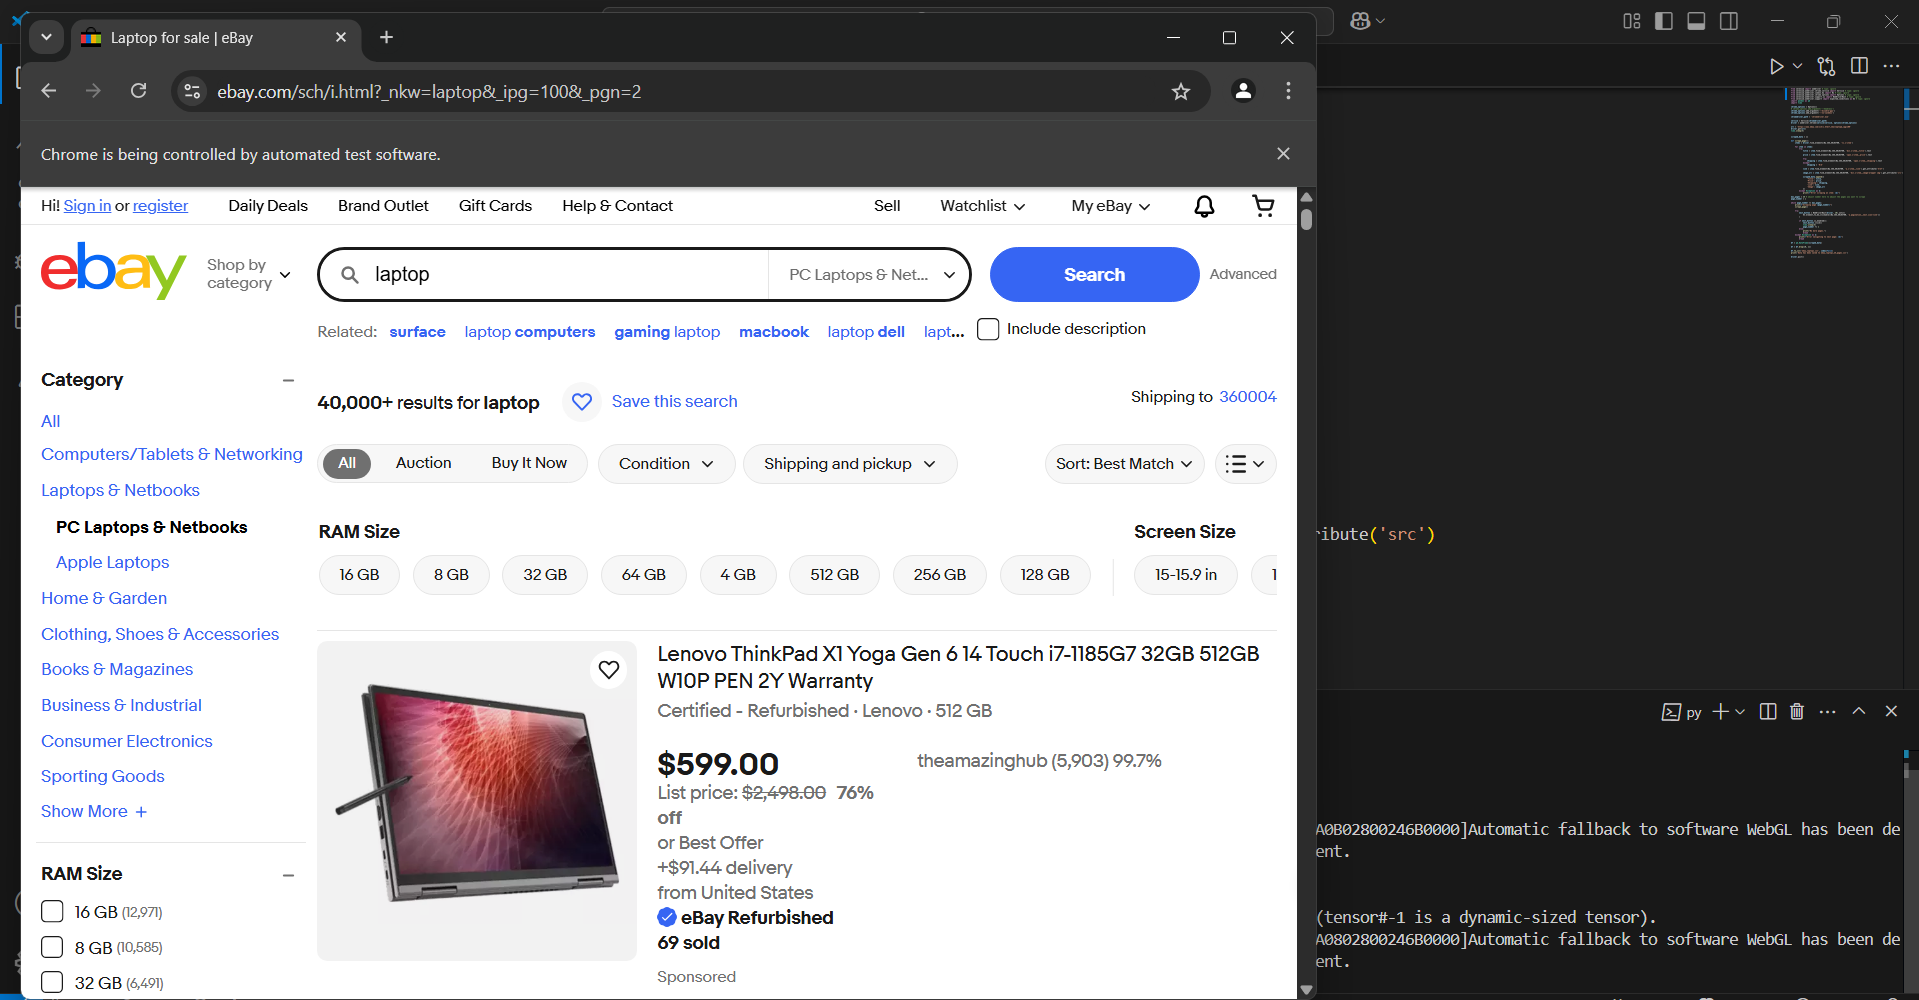Select the Buy It Now tab

pos(529,463)
